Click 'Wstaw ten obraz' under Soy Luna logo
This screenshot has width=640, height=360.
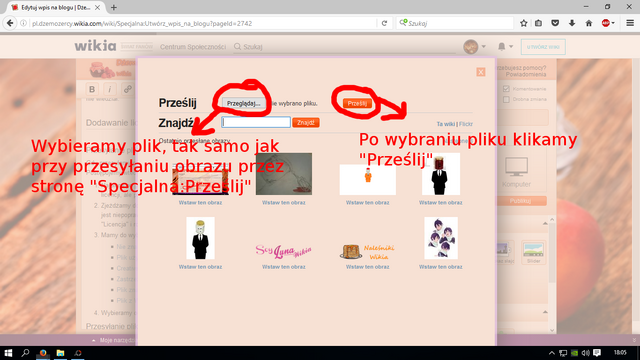284,267
